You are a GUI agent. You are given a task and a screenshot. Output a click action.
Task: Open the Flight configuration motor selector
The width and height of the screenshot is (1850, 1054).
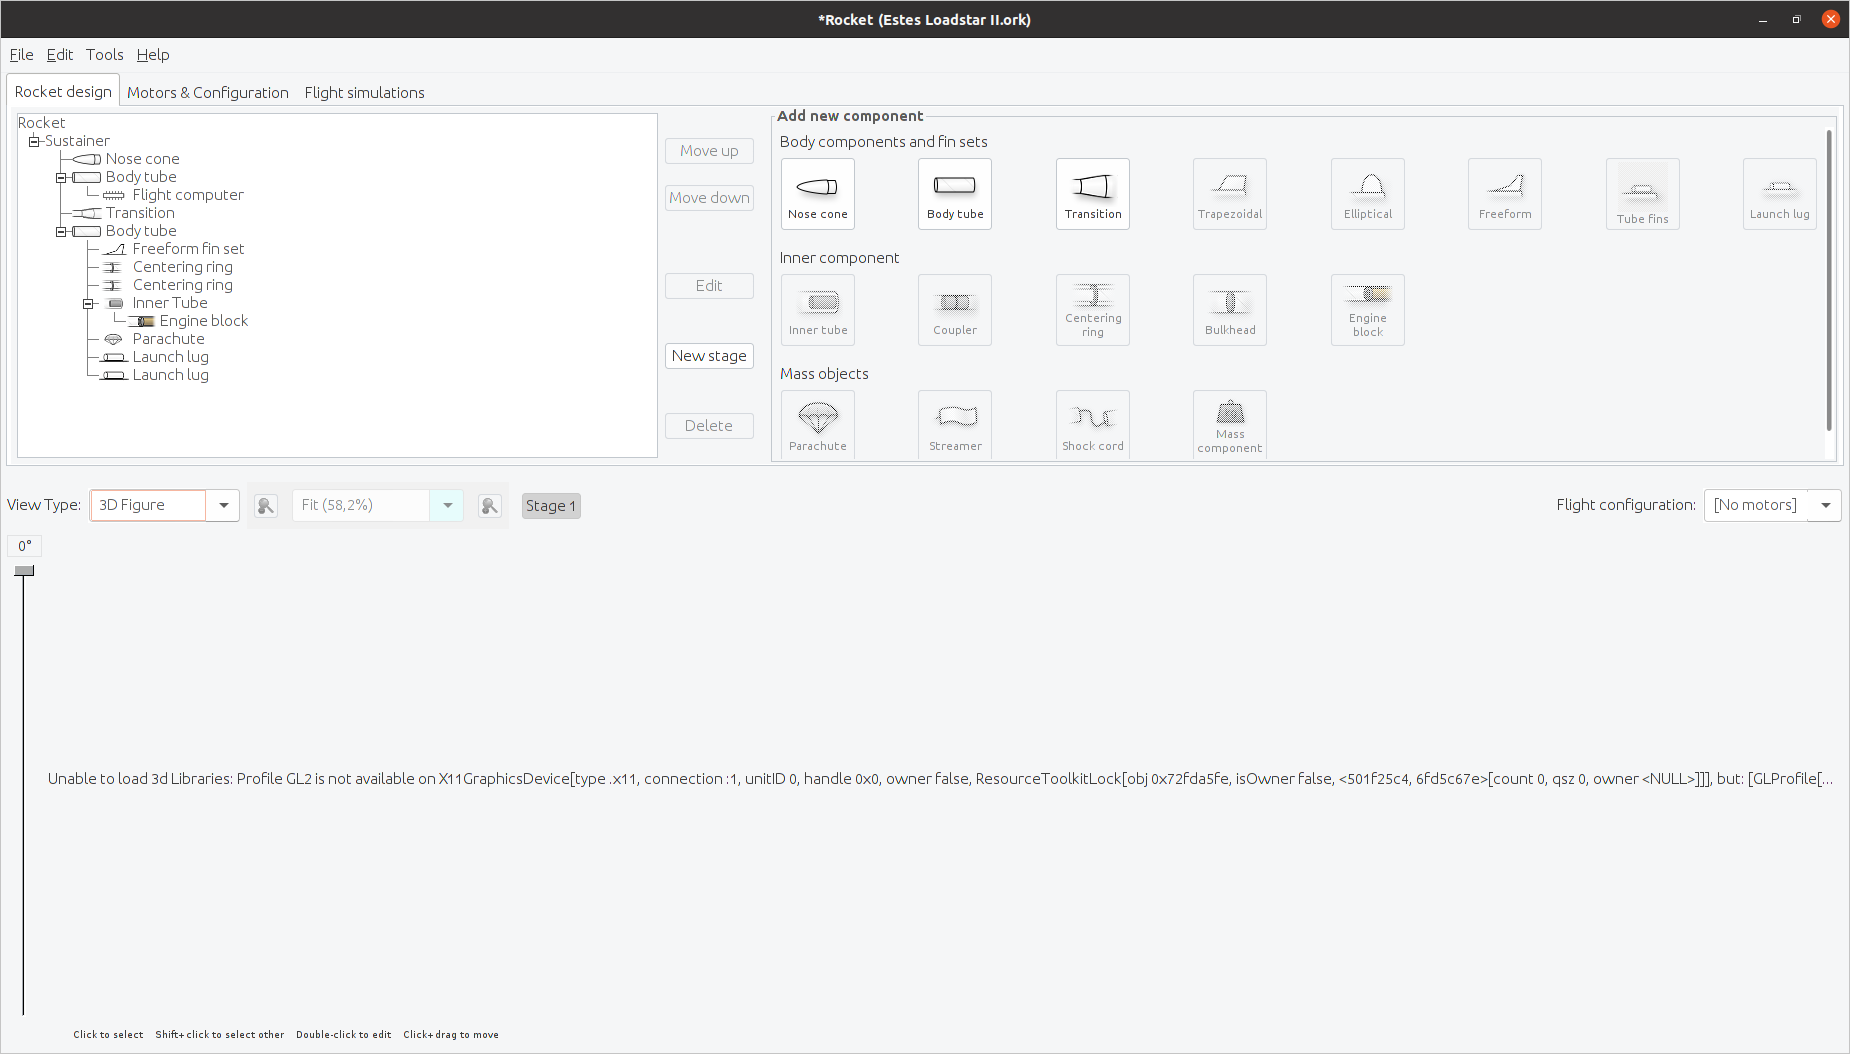pos(1826,505)
